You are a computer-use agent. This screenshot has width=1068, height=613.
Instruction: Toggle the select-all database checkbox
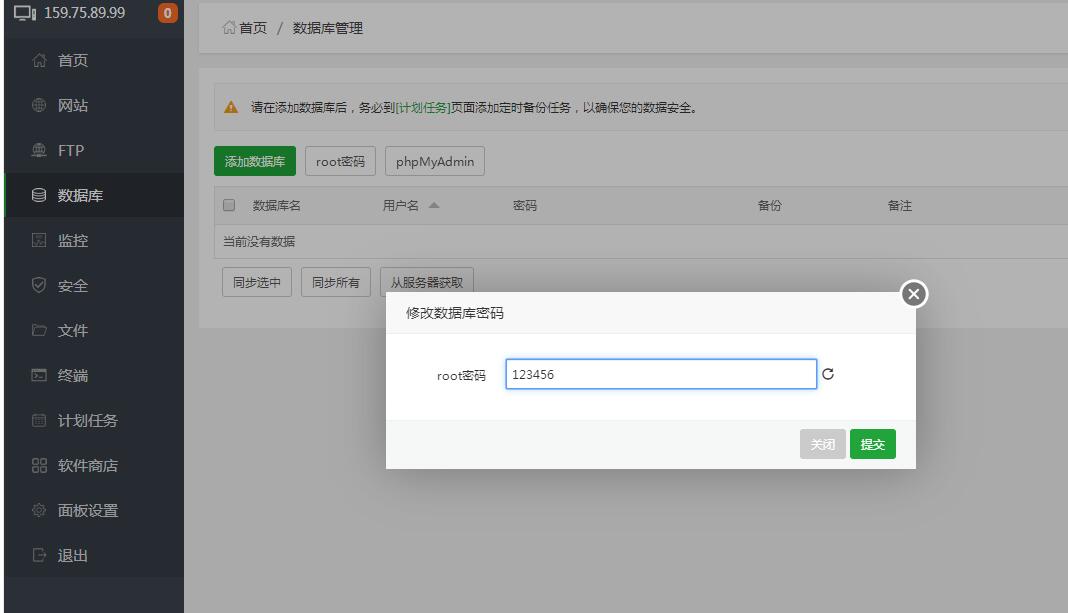(229, 206)
